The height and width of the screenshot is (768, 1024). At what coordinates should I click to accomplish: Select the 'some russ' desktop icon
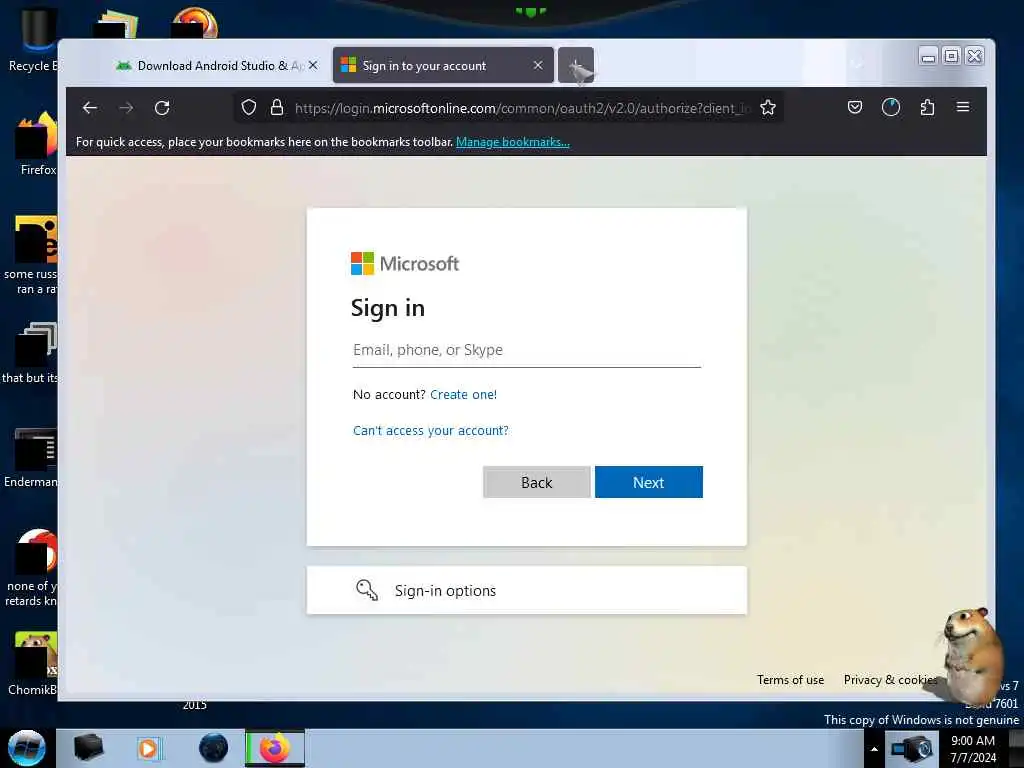pos(31,255)
